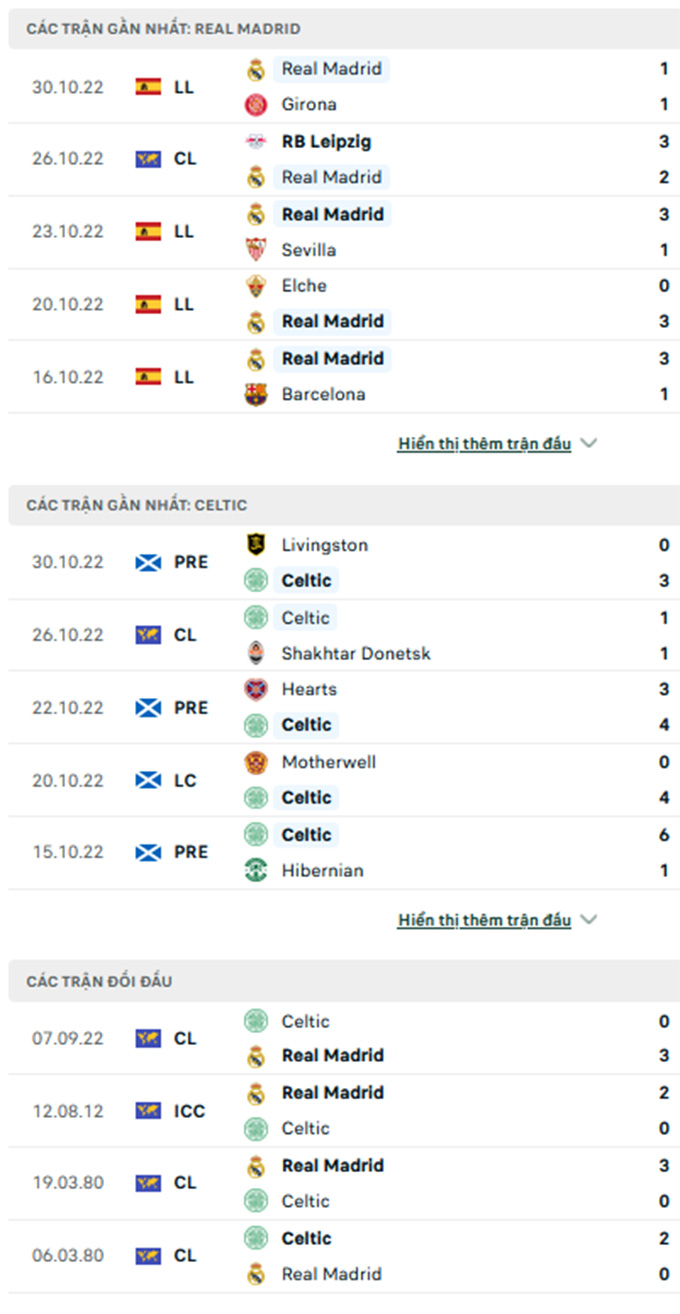Expand more Real Madrid matches via chevron
Viewport: 680px width, 1314px height.
point(588,443)
